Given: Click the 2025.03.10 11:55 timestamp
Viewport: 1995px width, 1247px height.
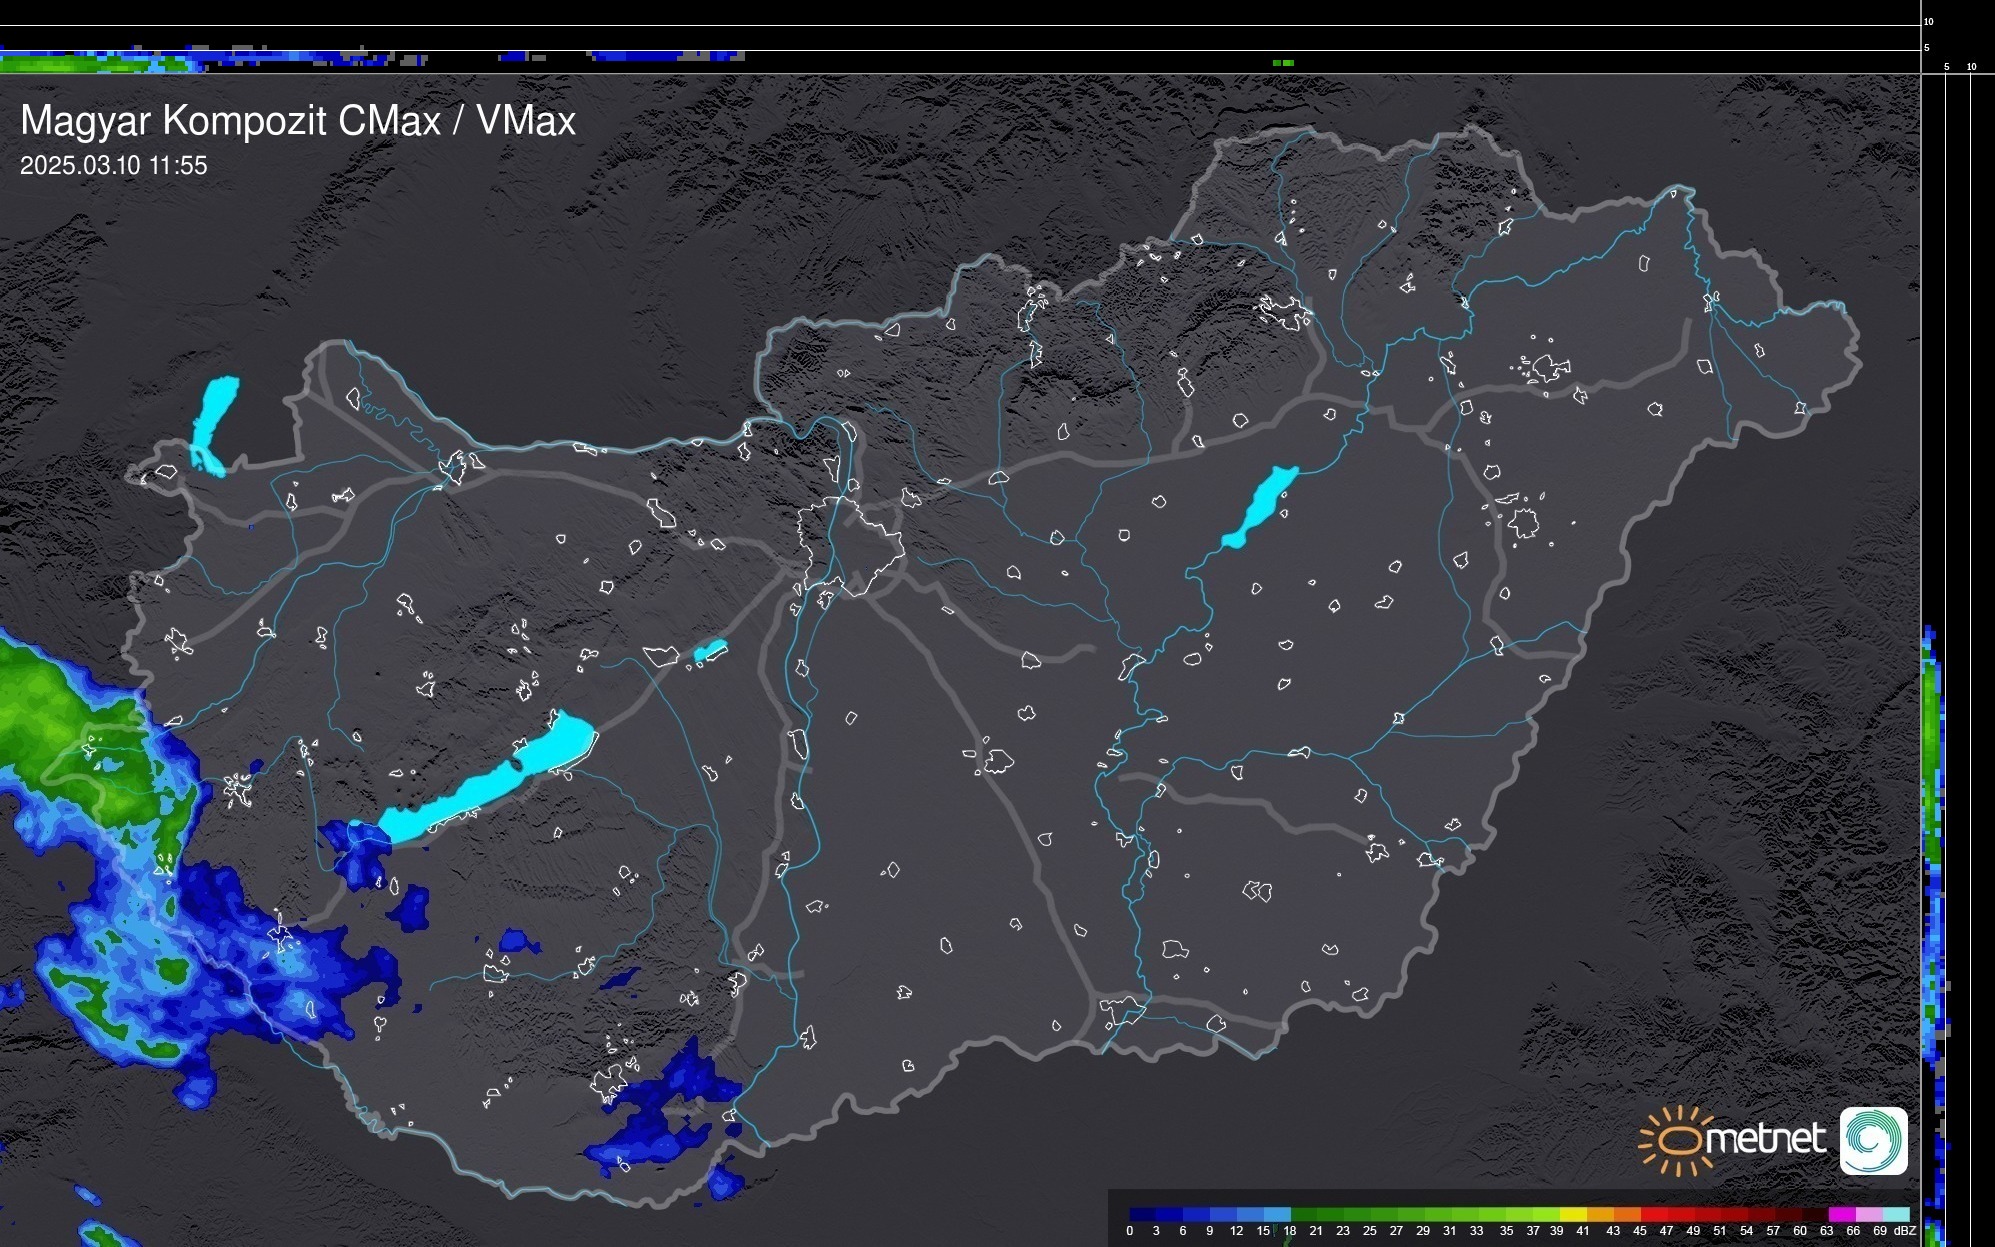Looking at the screenshot, I should (114, 166).
